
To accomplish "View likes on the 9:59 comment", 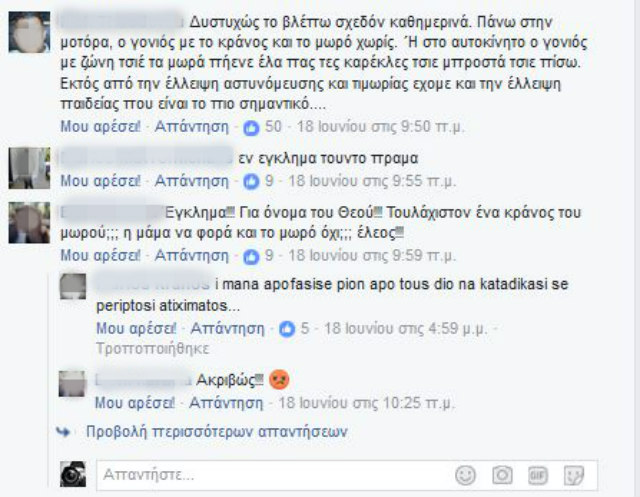I will (251, 256).
